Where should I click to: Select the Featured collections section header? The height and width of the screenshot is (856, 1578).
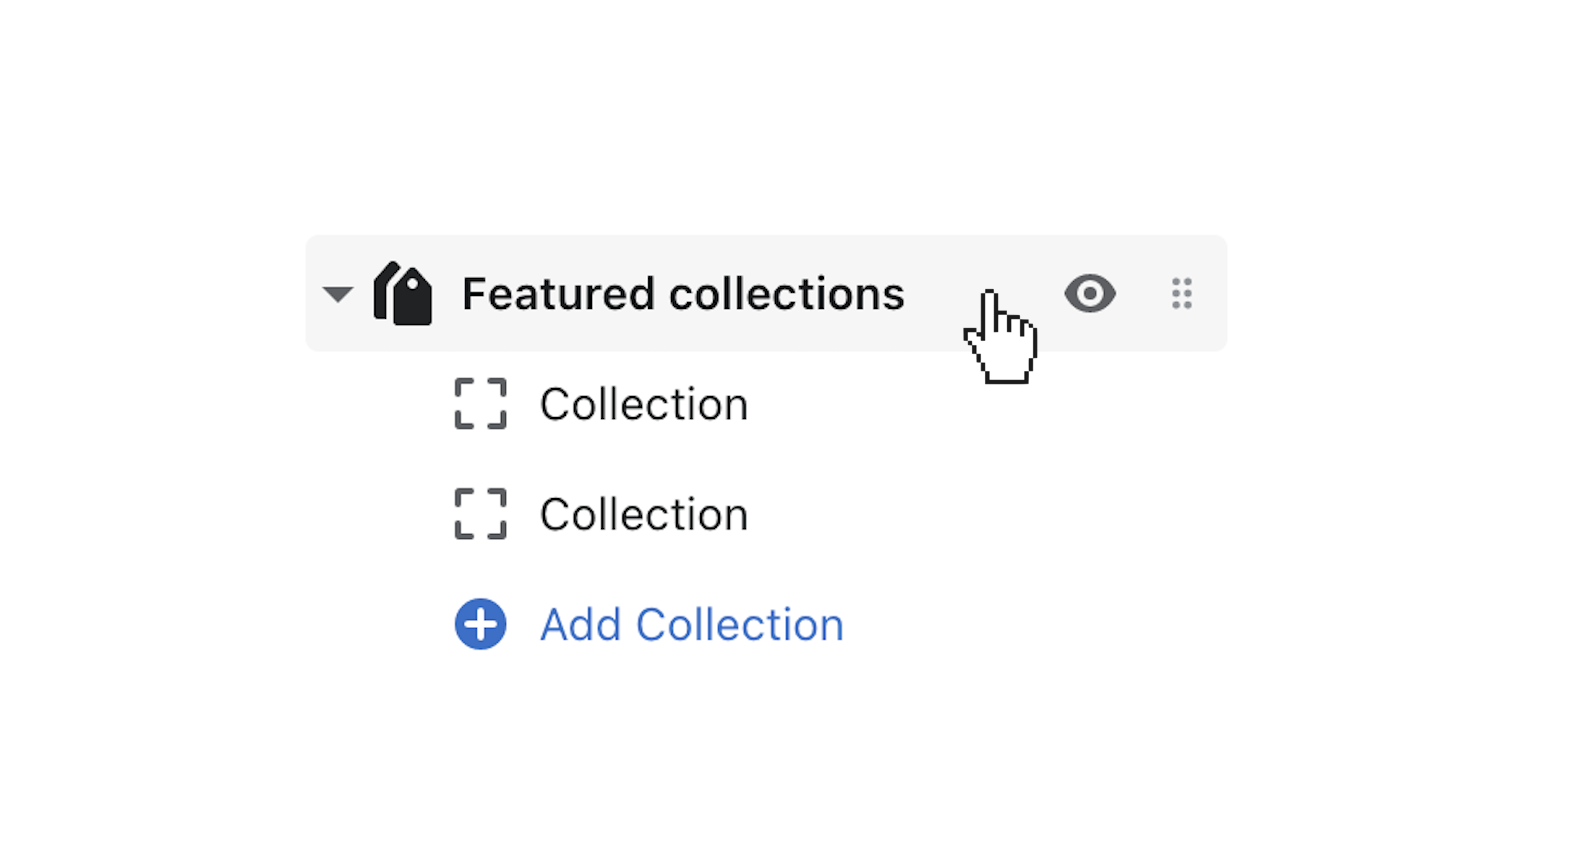682,293
